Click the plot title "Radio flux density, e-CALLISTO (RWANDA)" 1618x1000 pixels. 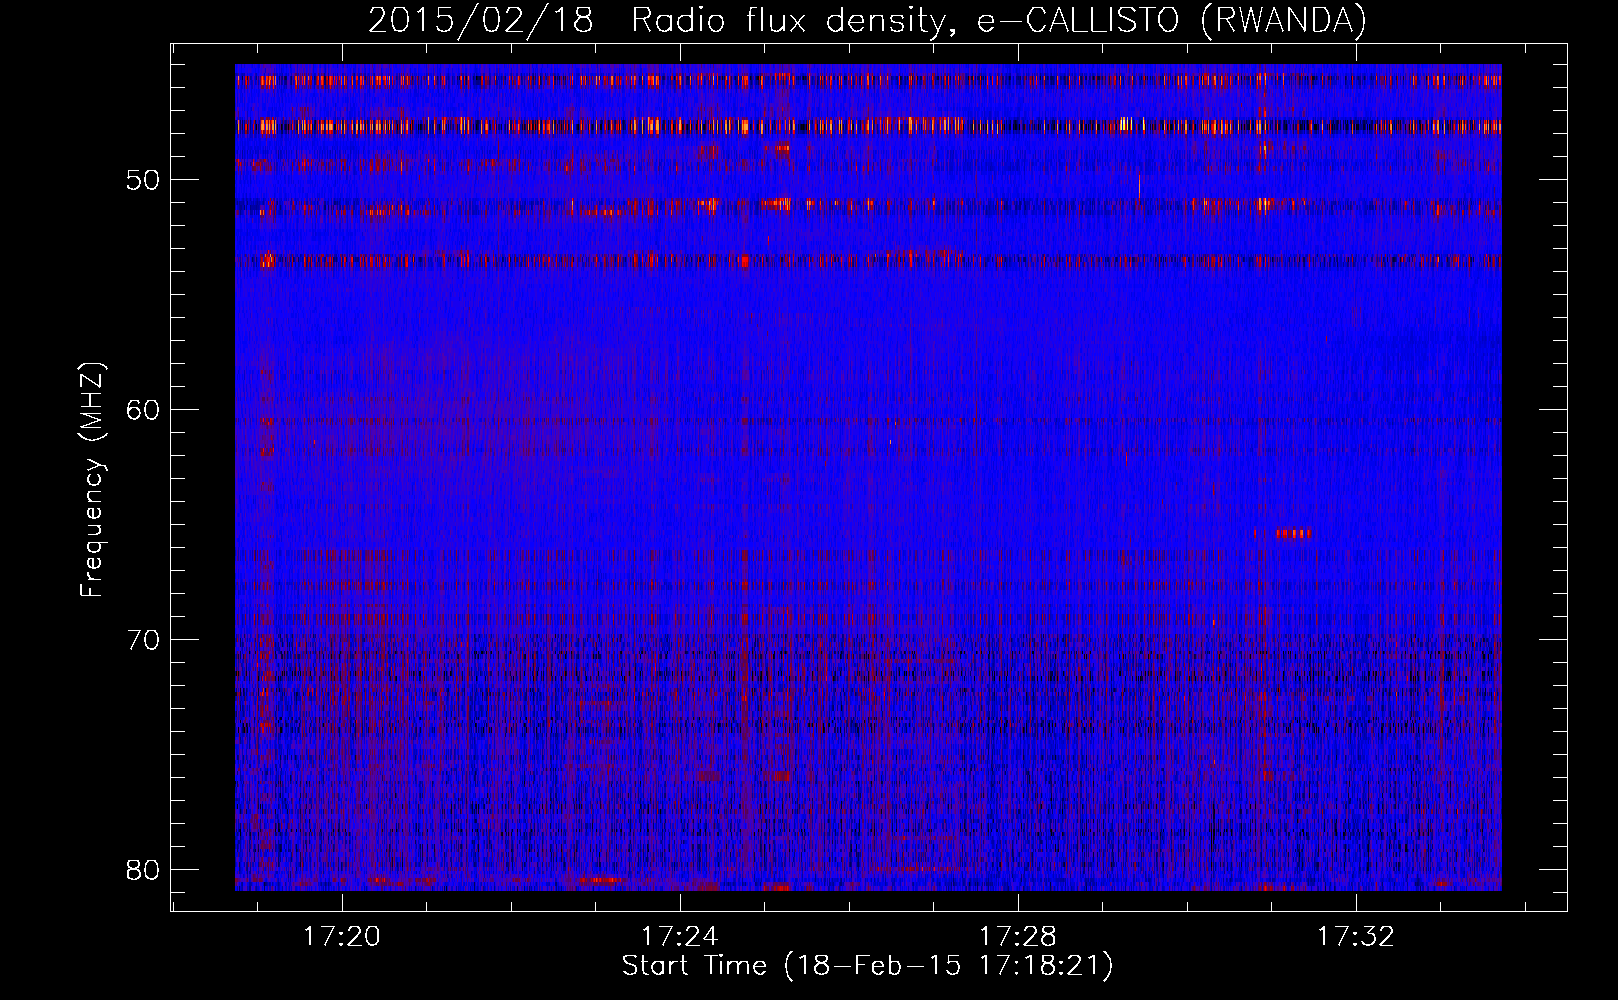(999, 21)
